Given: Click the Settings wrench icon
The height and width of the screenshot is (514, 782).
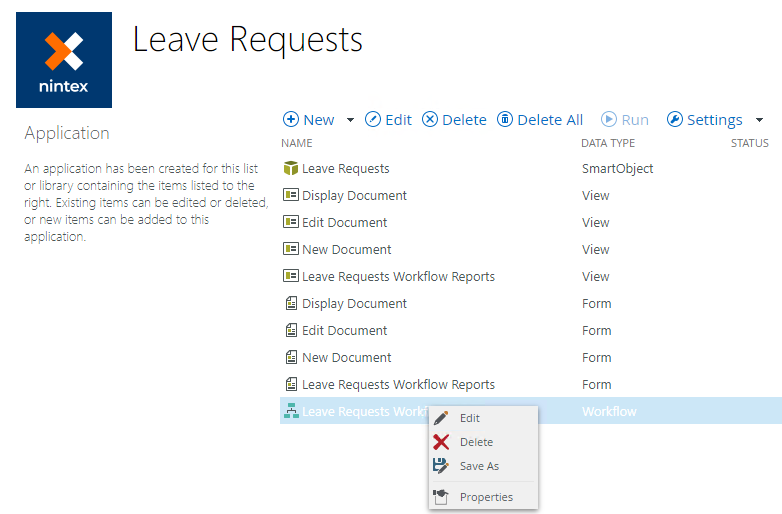Looking at the screenshot, I should [675, 119].
